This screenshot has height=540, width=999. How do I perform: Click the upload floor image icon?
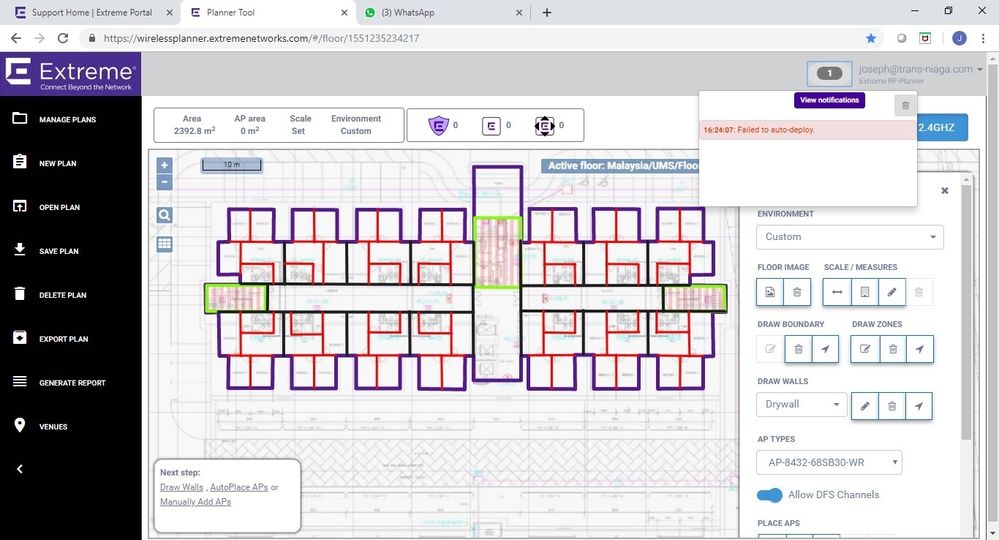pyautogui.click(x=770, y=292)
